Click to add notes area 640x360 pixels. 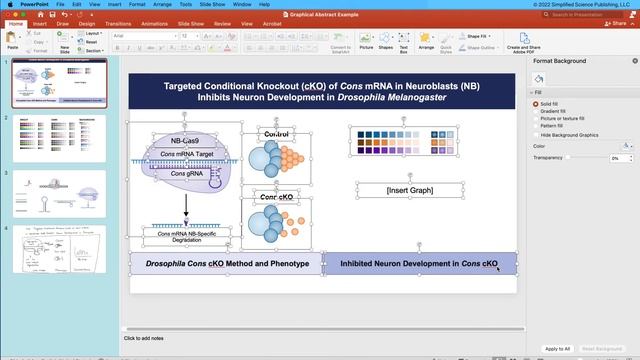tap(144, 338)
